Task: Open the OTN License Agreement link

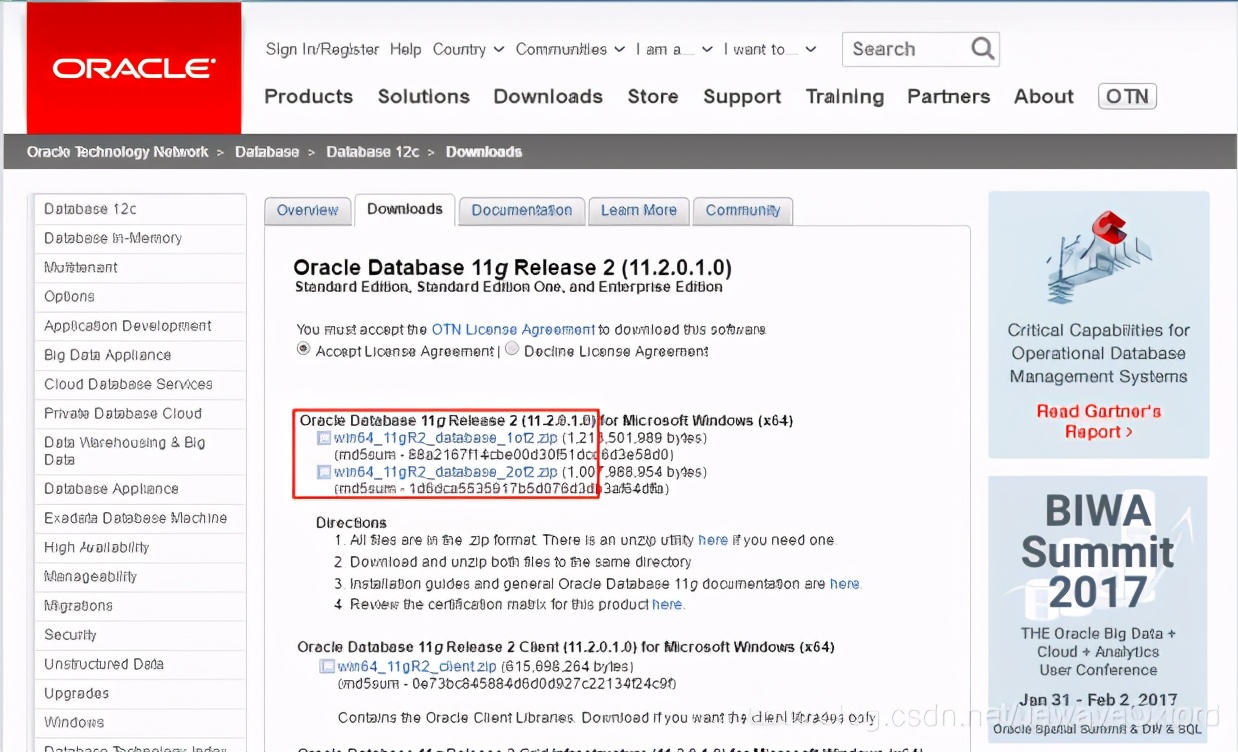Action: [513, 329]
